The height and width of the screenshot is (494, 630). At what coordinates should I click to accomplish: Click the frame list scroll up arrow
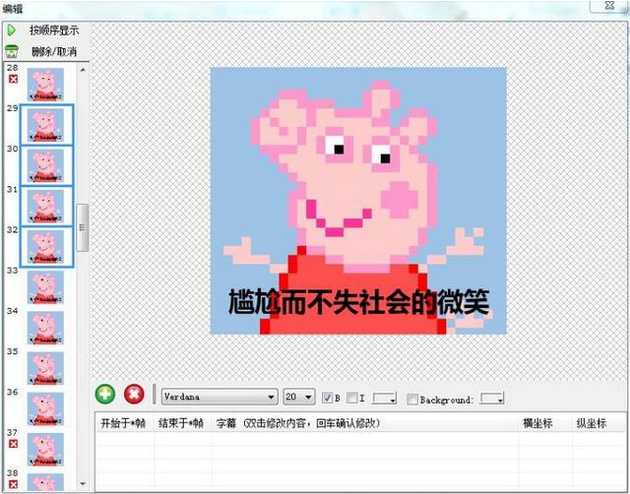tap(83, 69)
